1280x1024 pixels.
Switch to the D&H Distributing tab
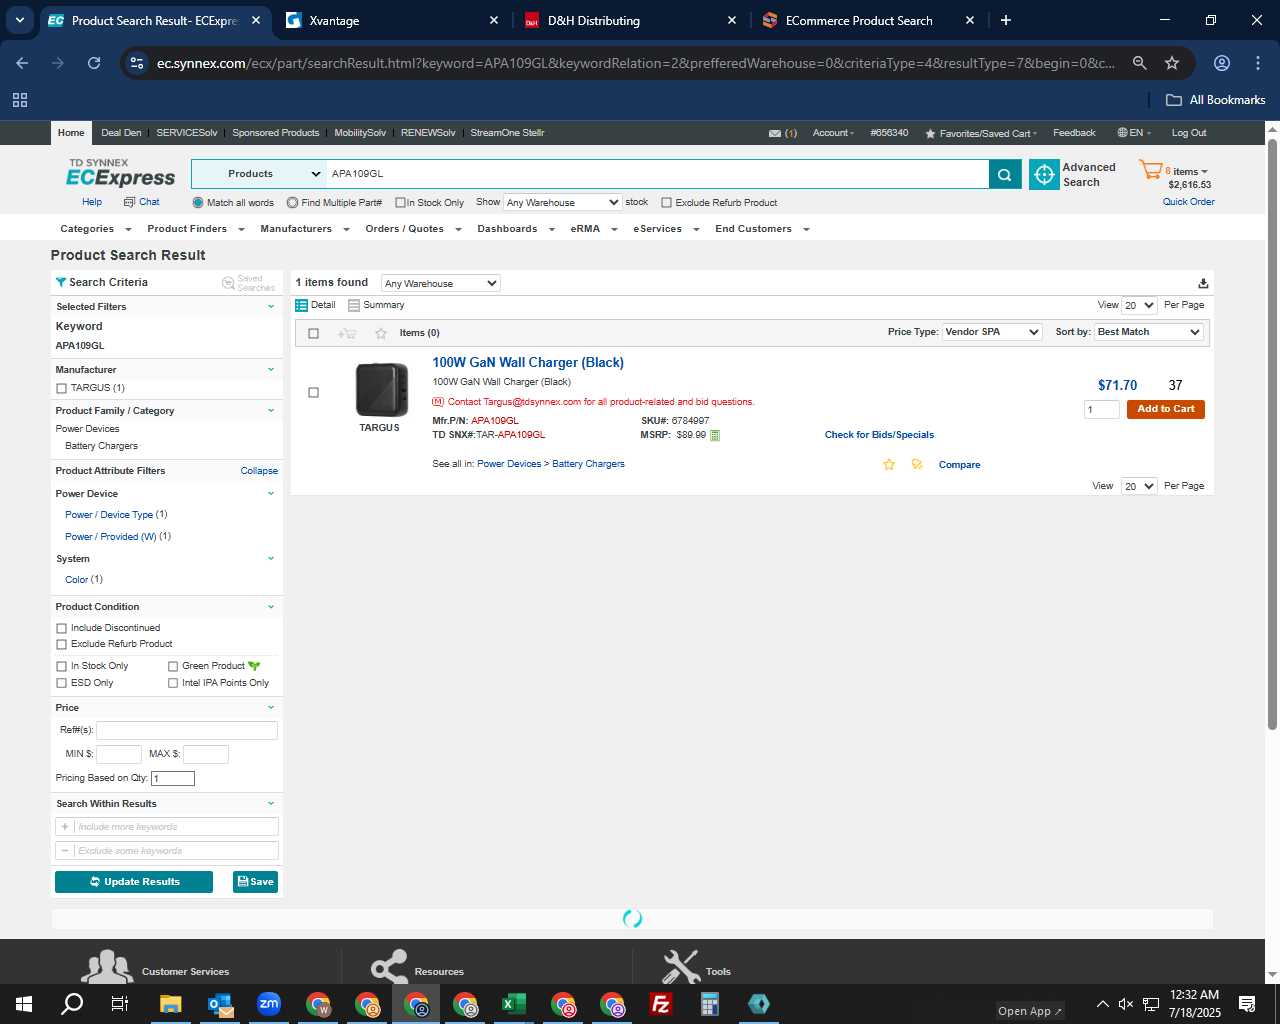(630, 20)
